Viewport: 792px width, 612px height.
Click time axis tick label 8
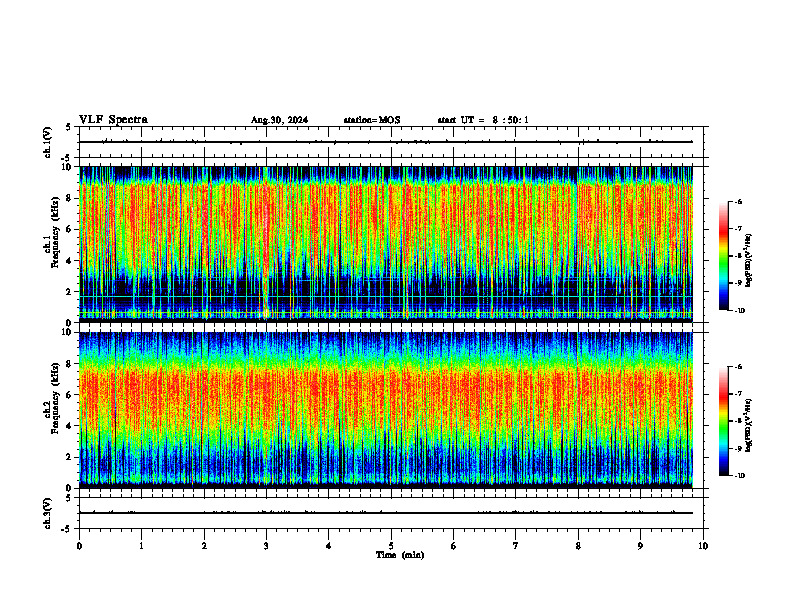[x=578, y=546]
